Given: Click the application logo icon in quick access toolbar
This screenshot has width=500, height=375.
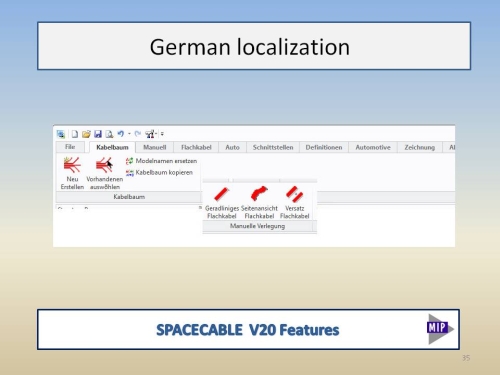Looking at the screenshot, I should pos(61,134).
